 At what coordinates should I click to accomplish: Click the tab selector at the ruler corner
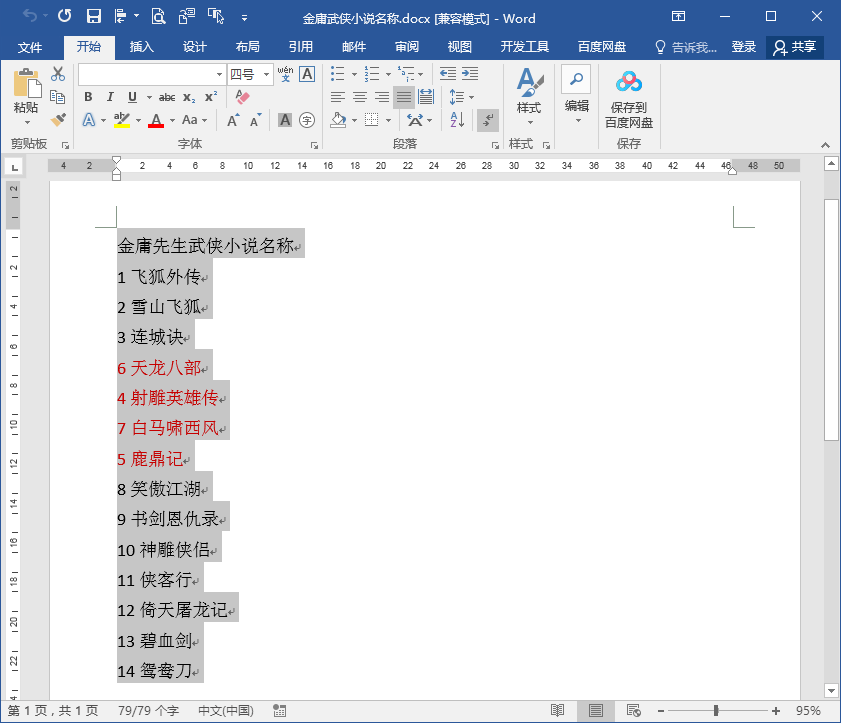pyautogui.click(x=14, y=167)
